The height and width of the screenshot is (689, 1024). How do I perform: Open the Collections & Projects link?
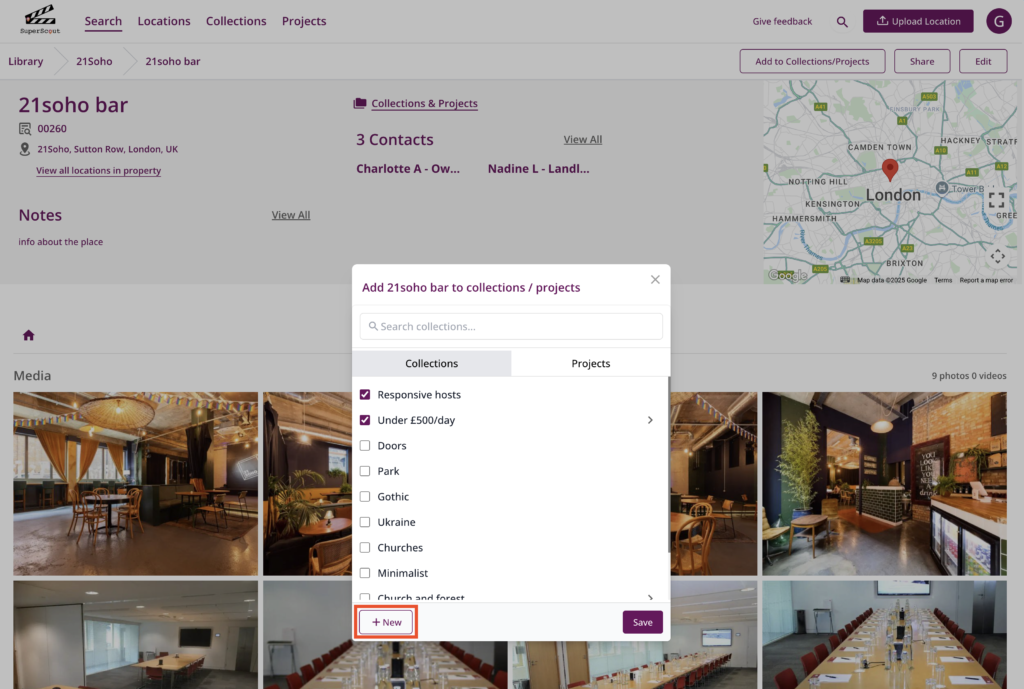tap(424, 103)
